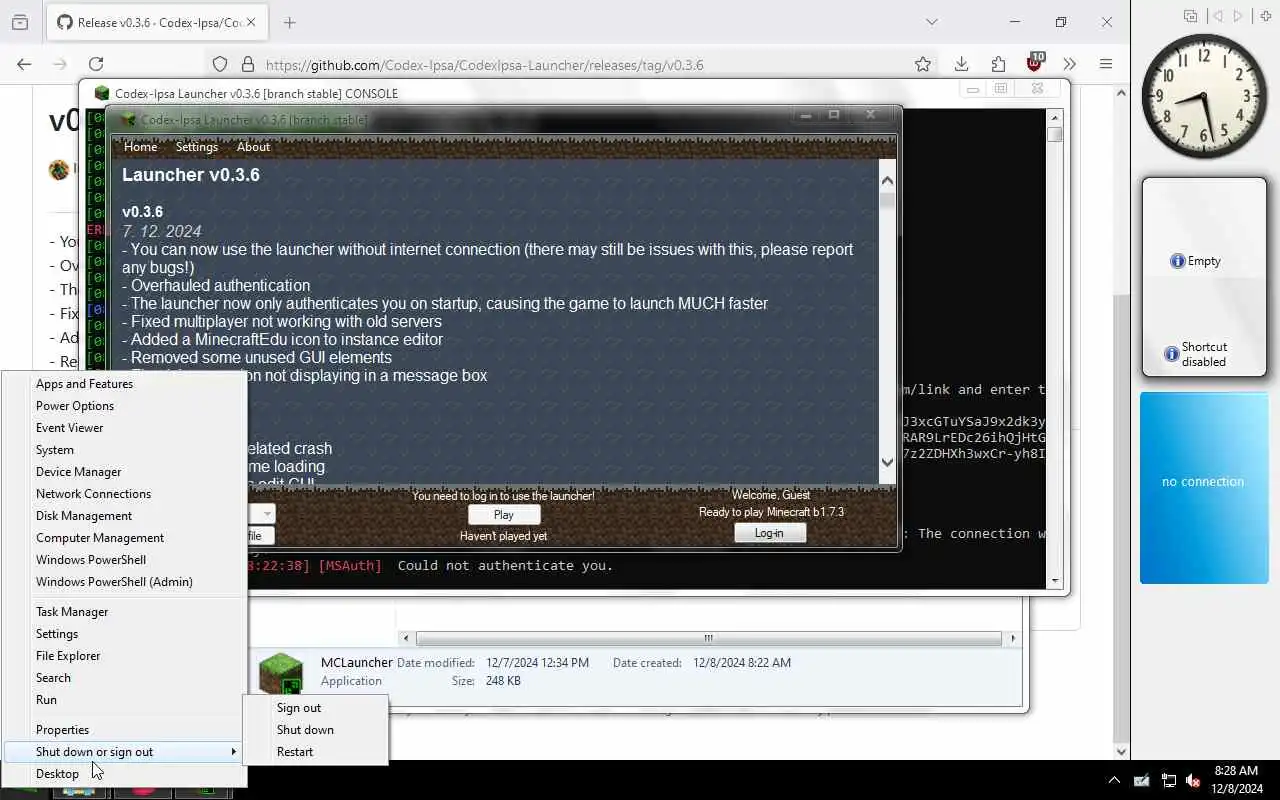
Task: Click the browser page scrollbar down arrow
Action: (x=1121, y=752)
